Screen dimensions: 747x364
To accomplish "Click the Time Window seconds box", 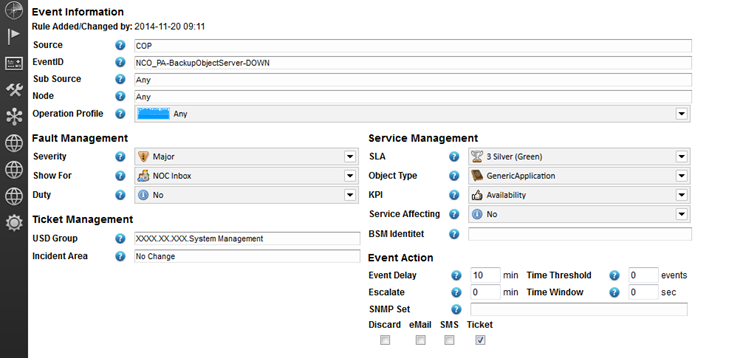I will [x=644, y=293].
